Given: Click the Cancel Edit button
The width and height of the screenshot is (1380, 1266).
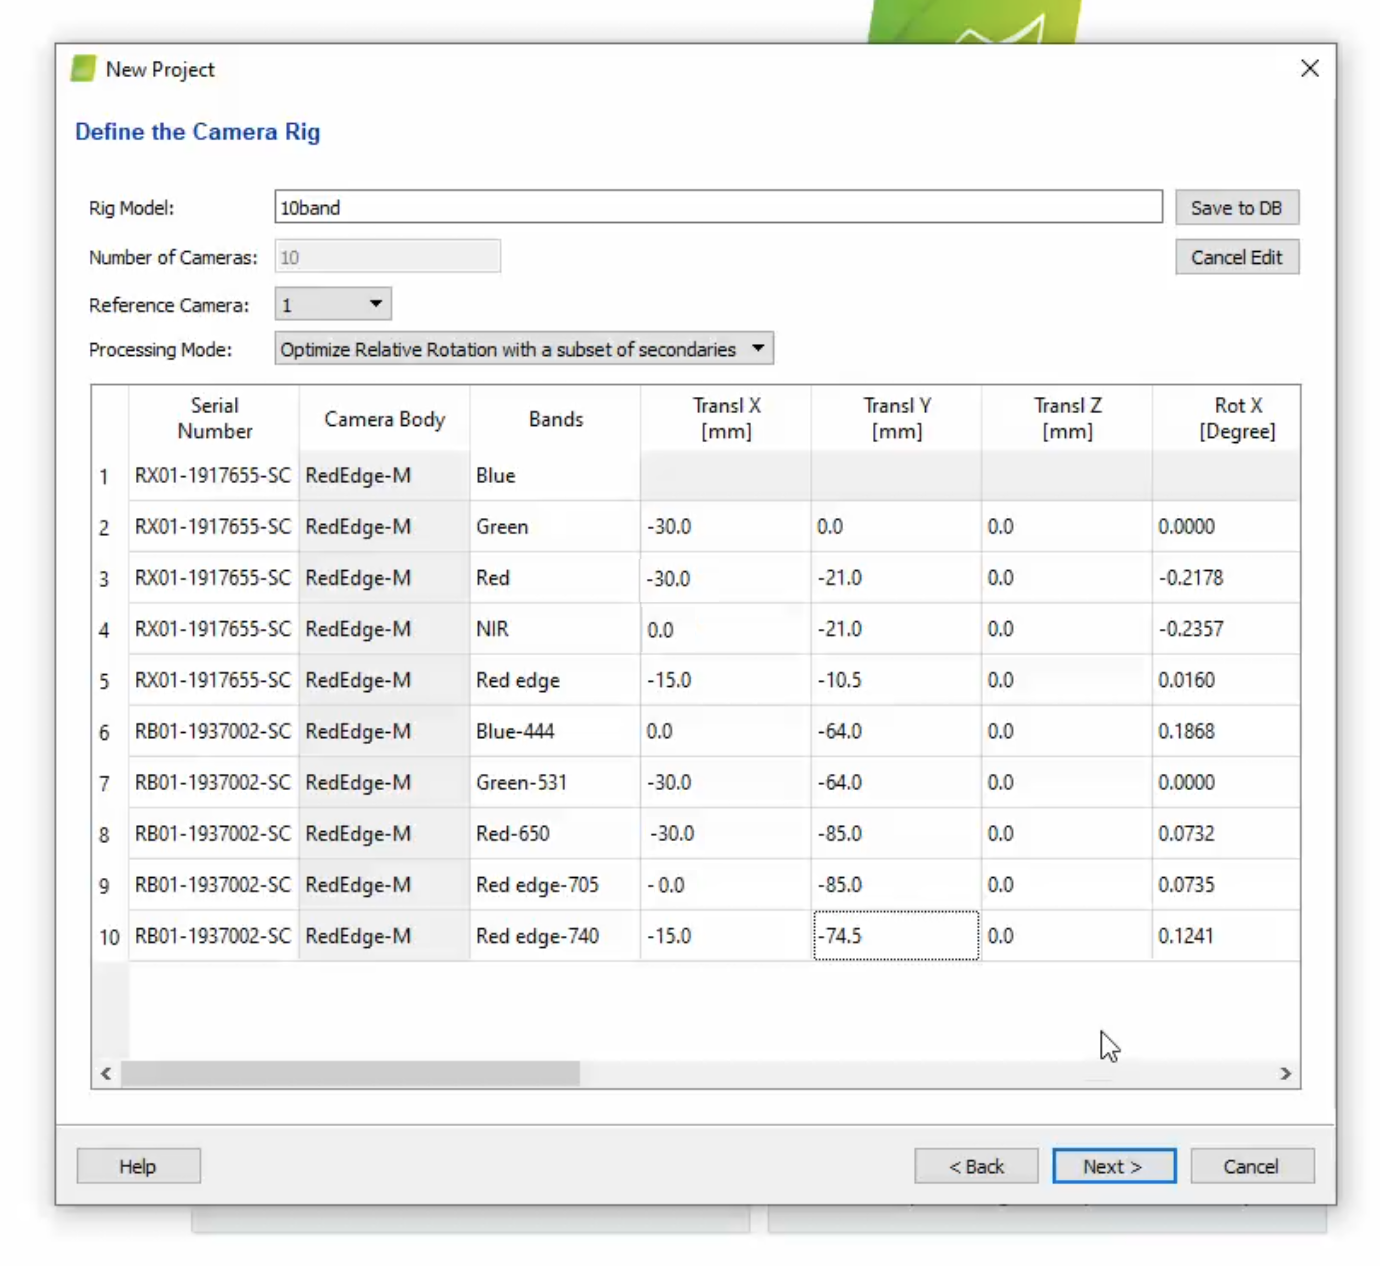Looking at the screenshot, I should point(1237,257).
